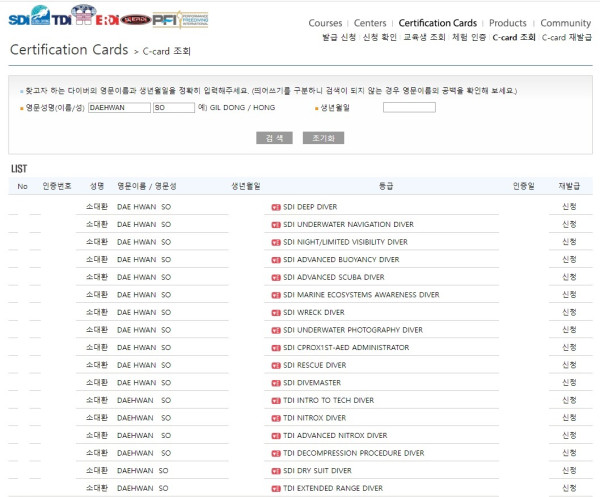Click the first name field containing DAEHWAN

(118, 107)
